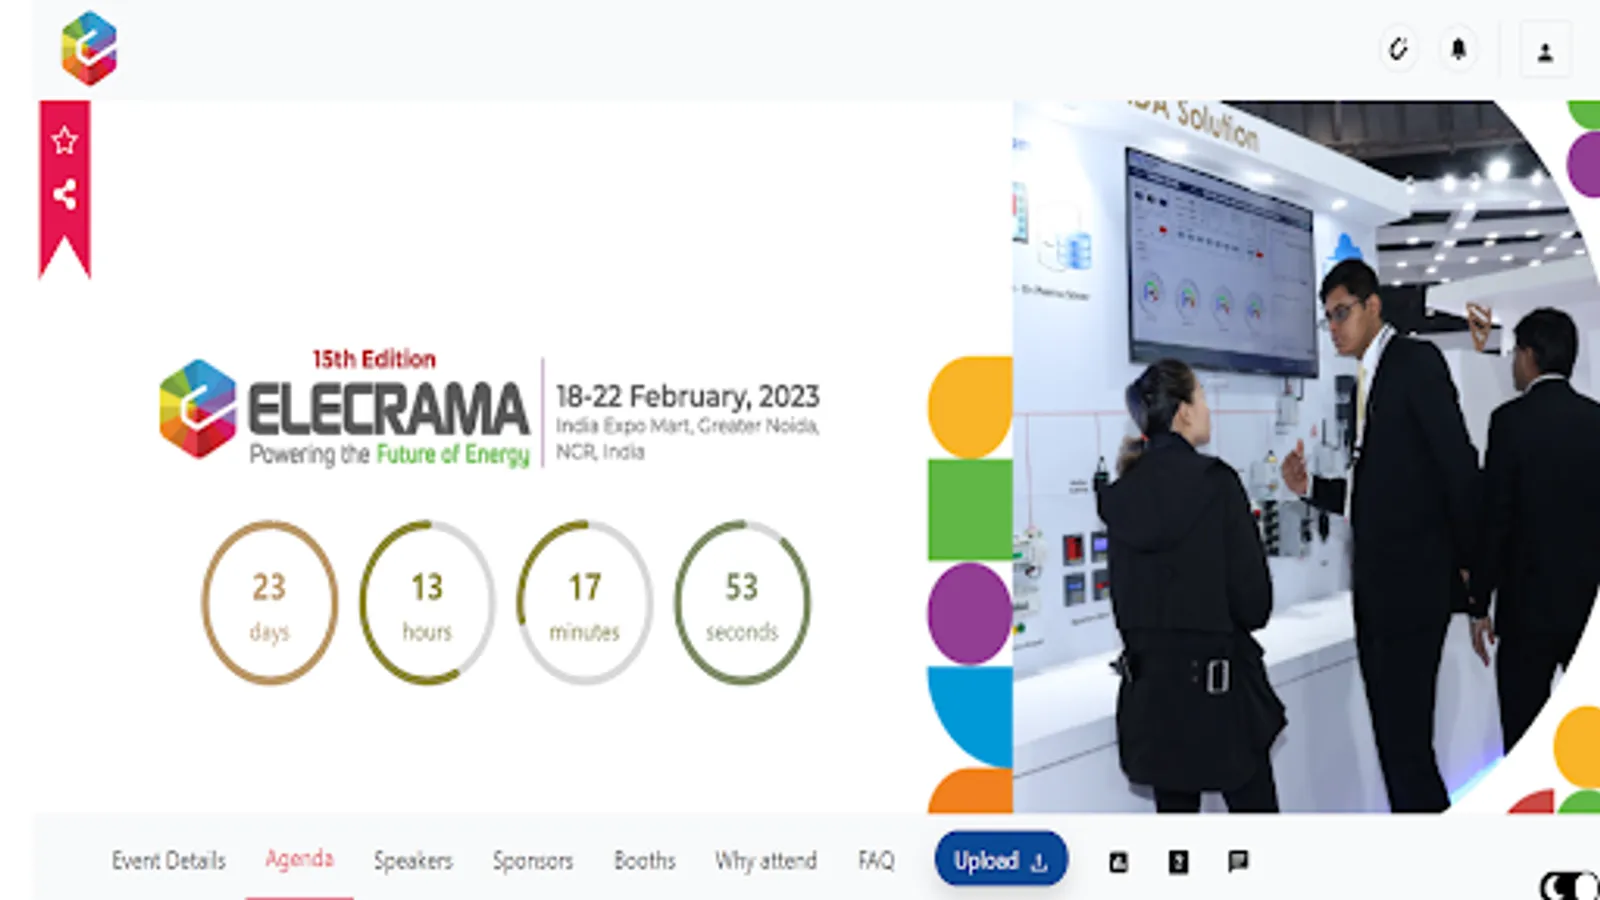1600x900 pixels.
Task: Click the 23 days countdown circle
Action: tap(269, 602)
